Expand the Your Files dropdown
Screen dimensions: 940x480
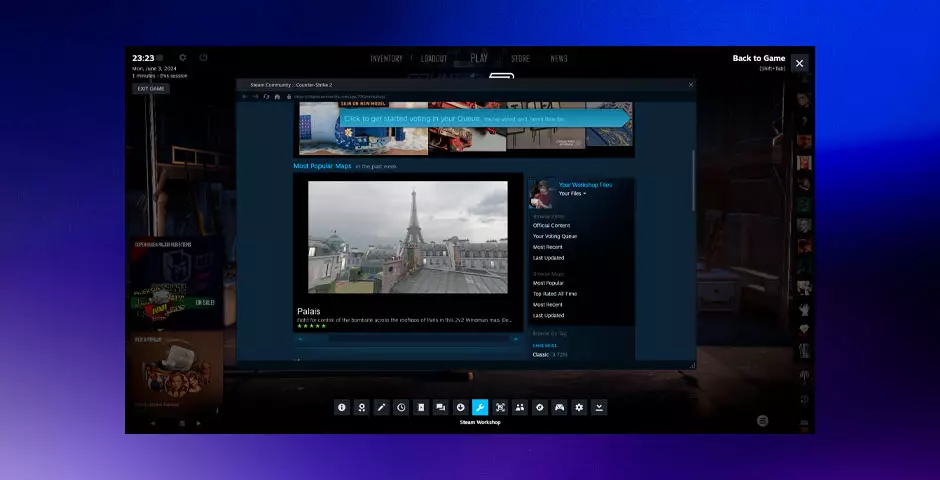coord(573,194)
